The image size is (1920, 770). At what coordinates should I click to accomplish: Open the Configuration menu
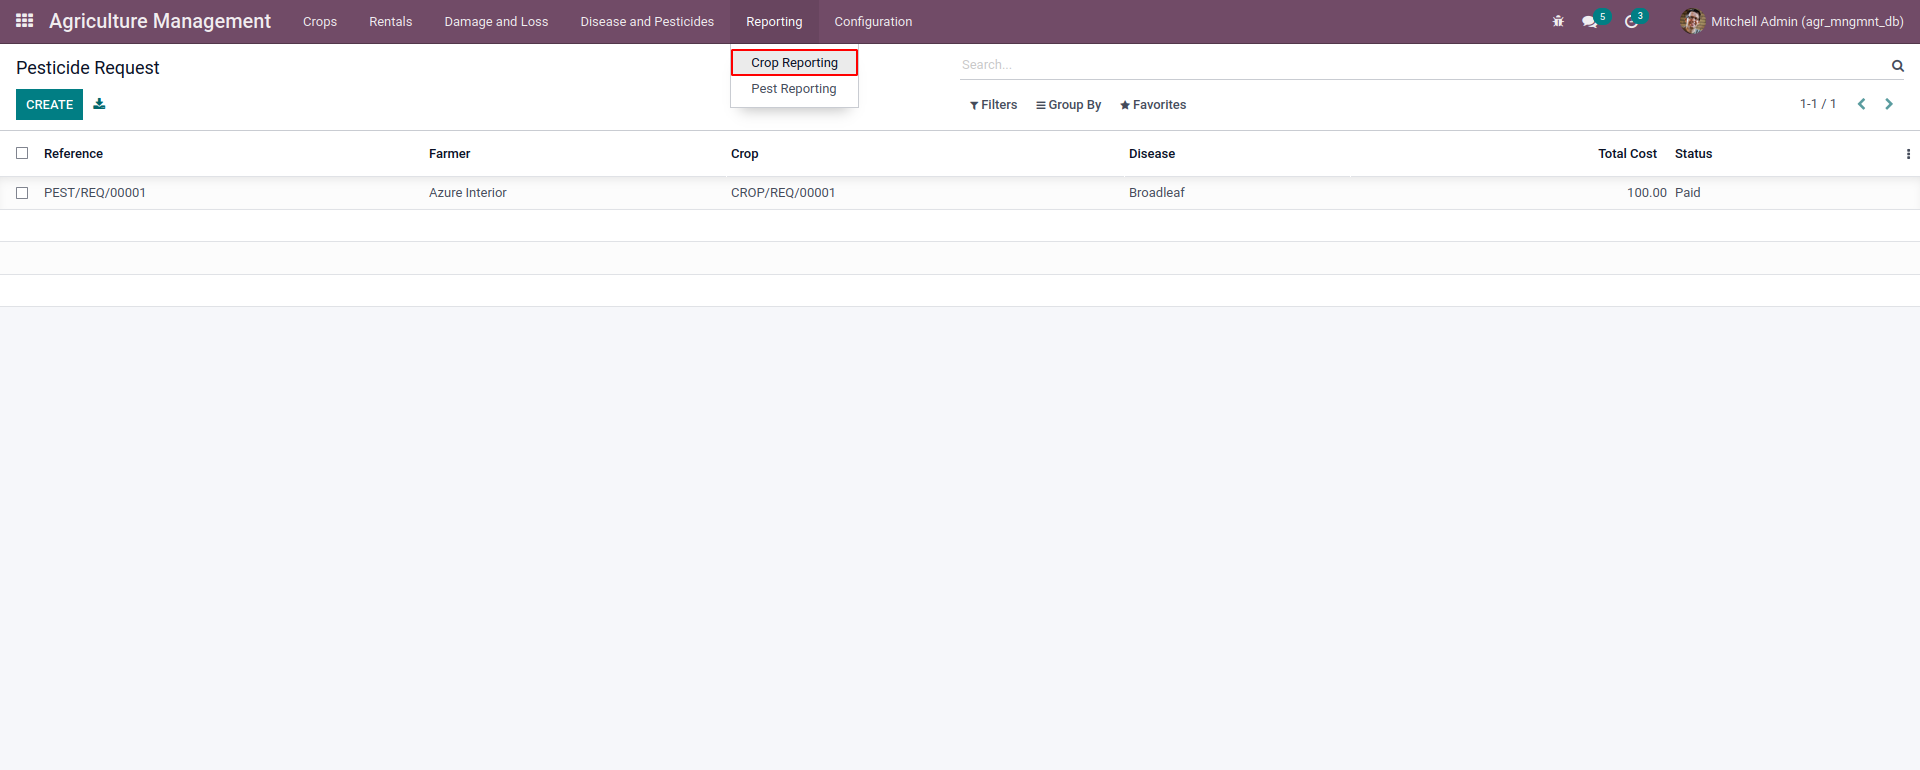873,22
